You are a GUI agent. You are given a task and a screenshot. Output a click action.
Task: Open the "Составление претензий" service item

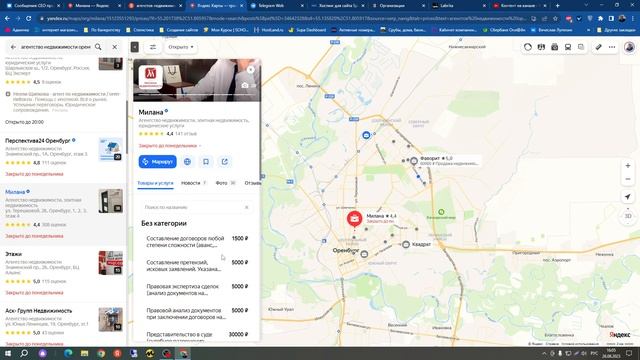196,265
